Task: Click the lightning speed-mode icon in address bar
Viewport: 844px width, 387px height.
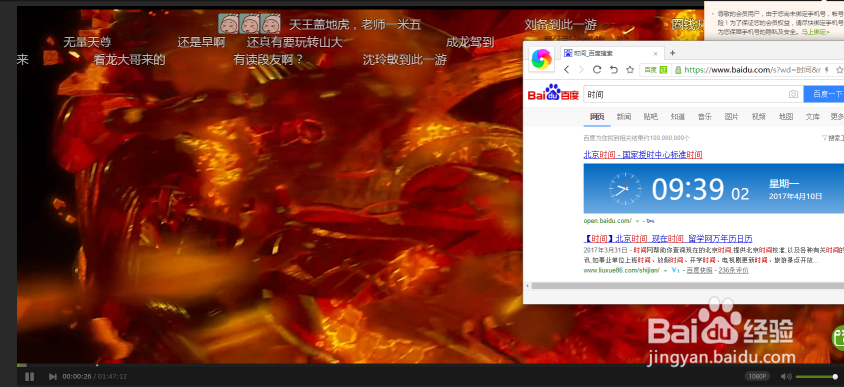Action: point(827,70)
